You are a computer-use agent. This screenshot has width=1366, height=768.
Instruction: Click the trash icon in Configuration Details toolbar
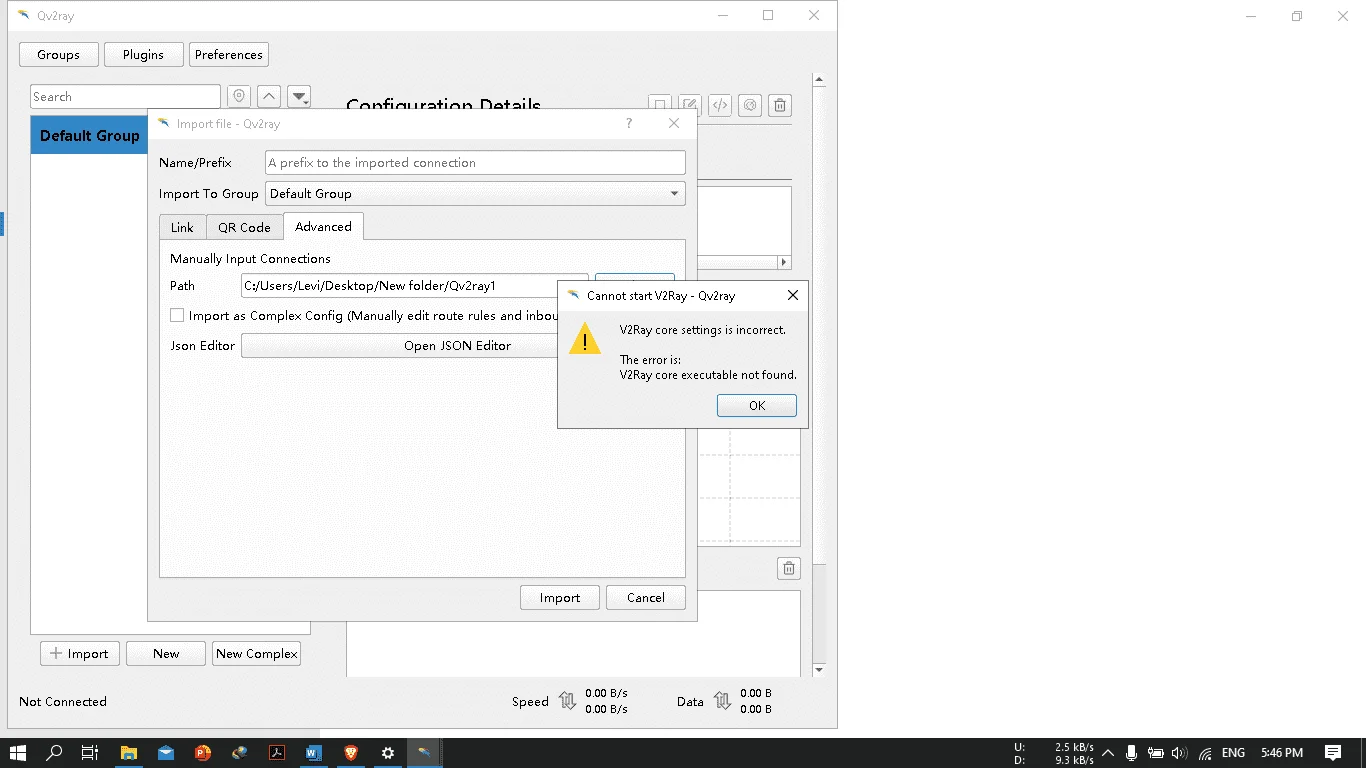point(781,105)
